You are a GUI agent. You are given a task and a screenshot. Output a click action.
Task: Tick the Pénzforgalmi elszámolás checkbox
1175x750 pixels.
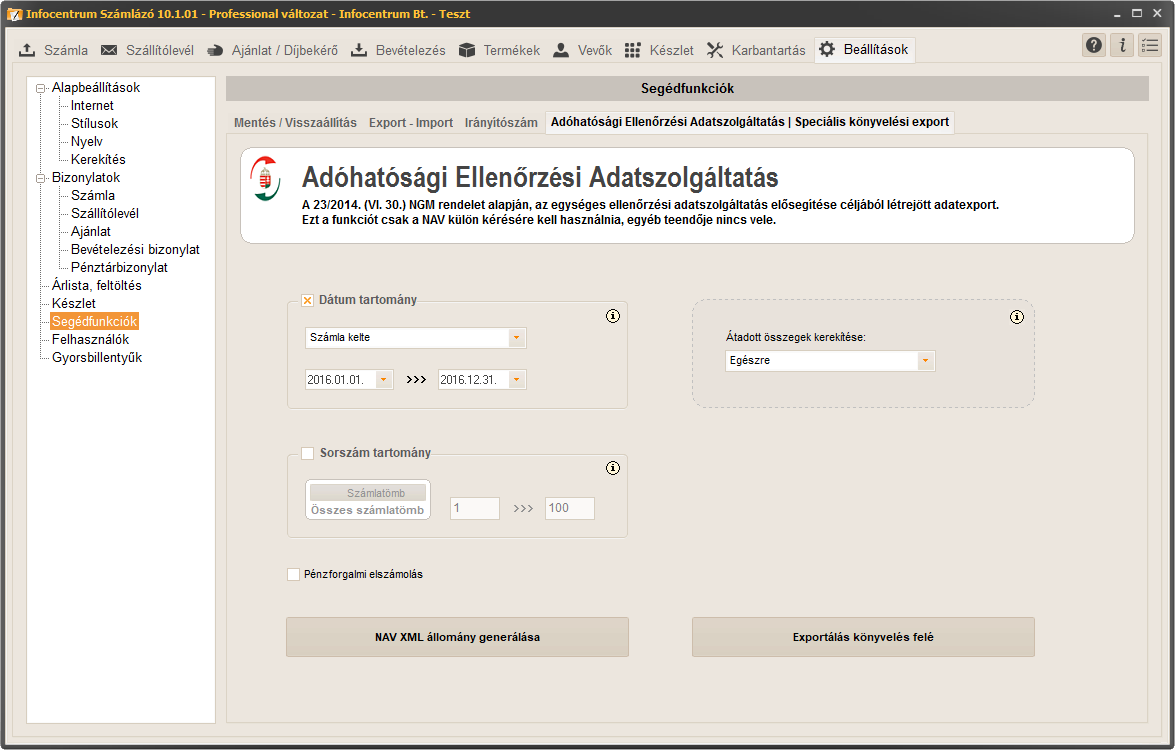click(293, 574)
